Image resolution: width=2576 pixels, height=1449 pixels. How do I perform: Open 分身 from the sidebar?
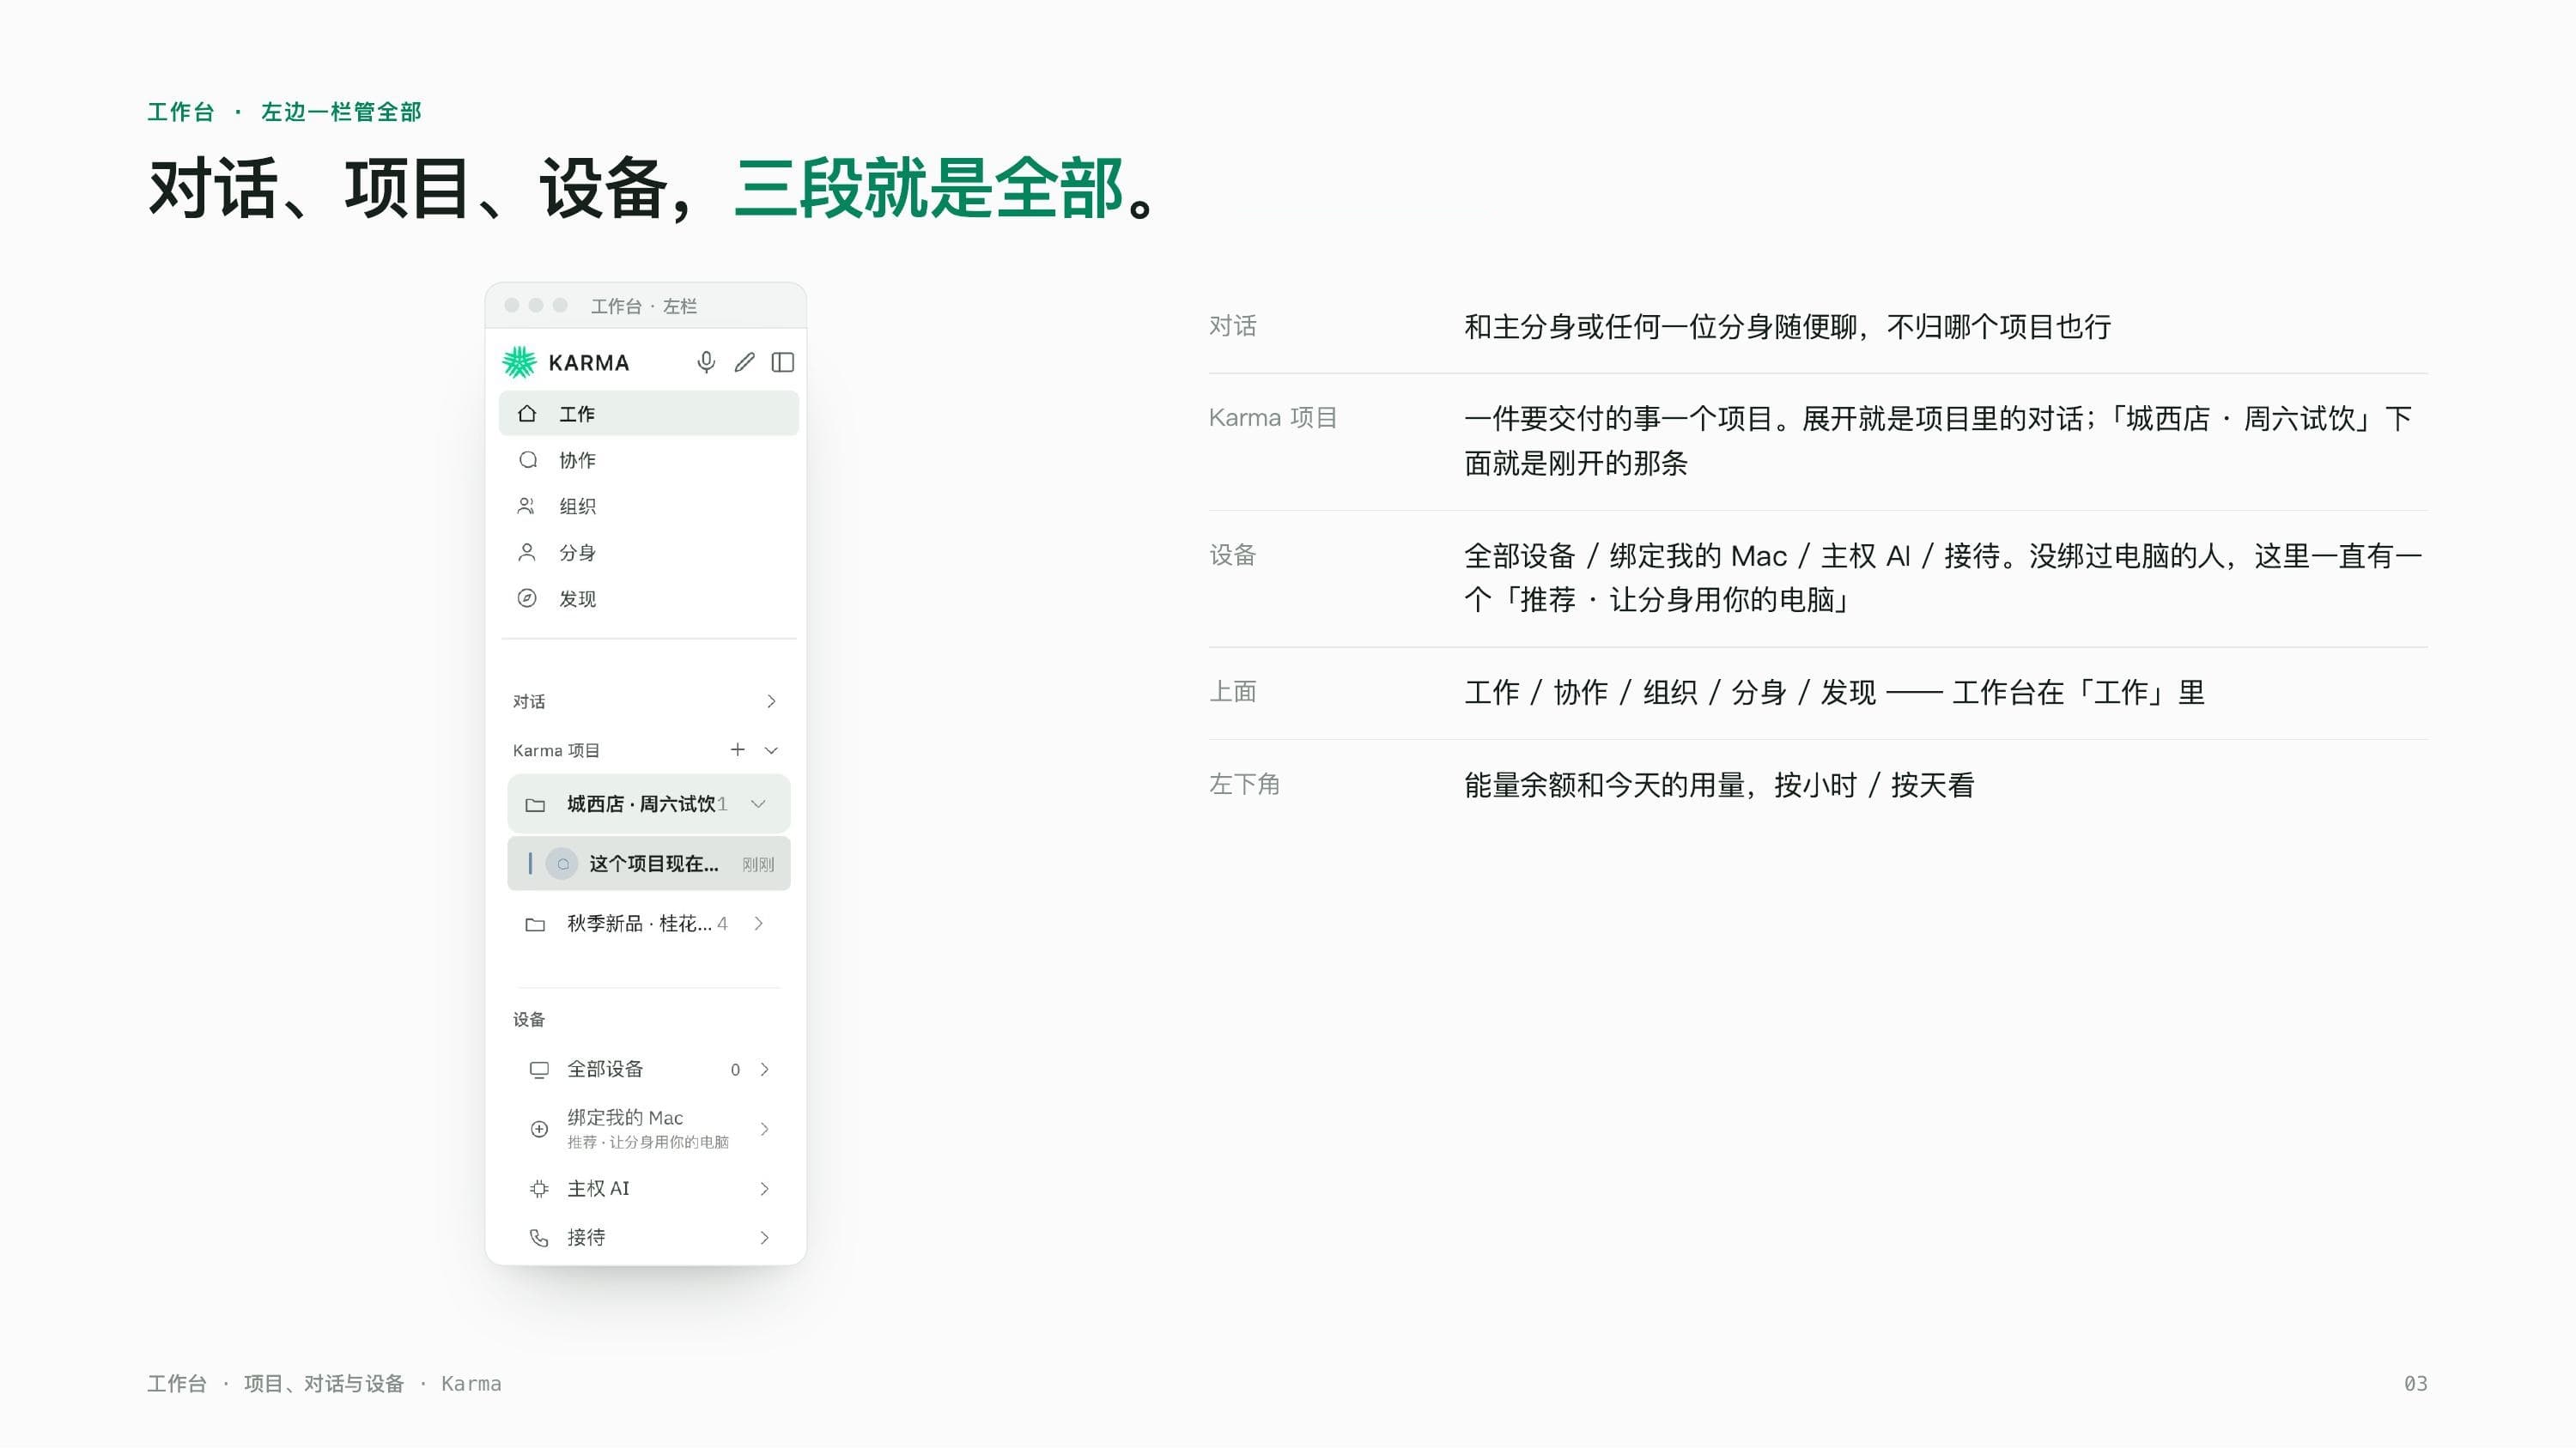point(648,552)
